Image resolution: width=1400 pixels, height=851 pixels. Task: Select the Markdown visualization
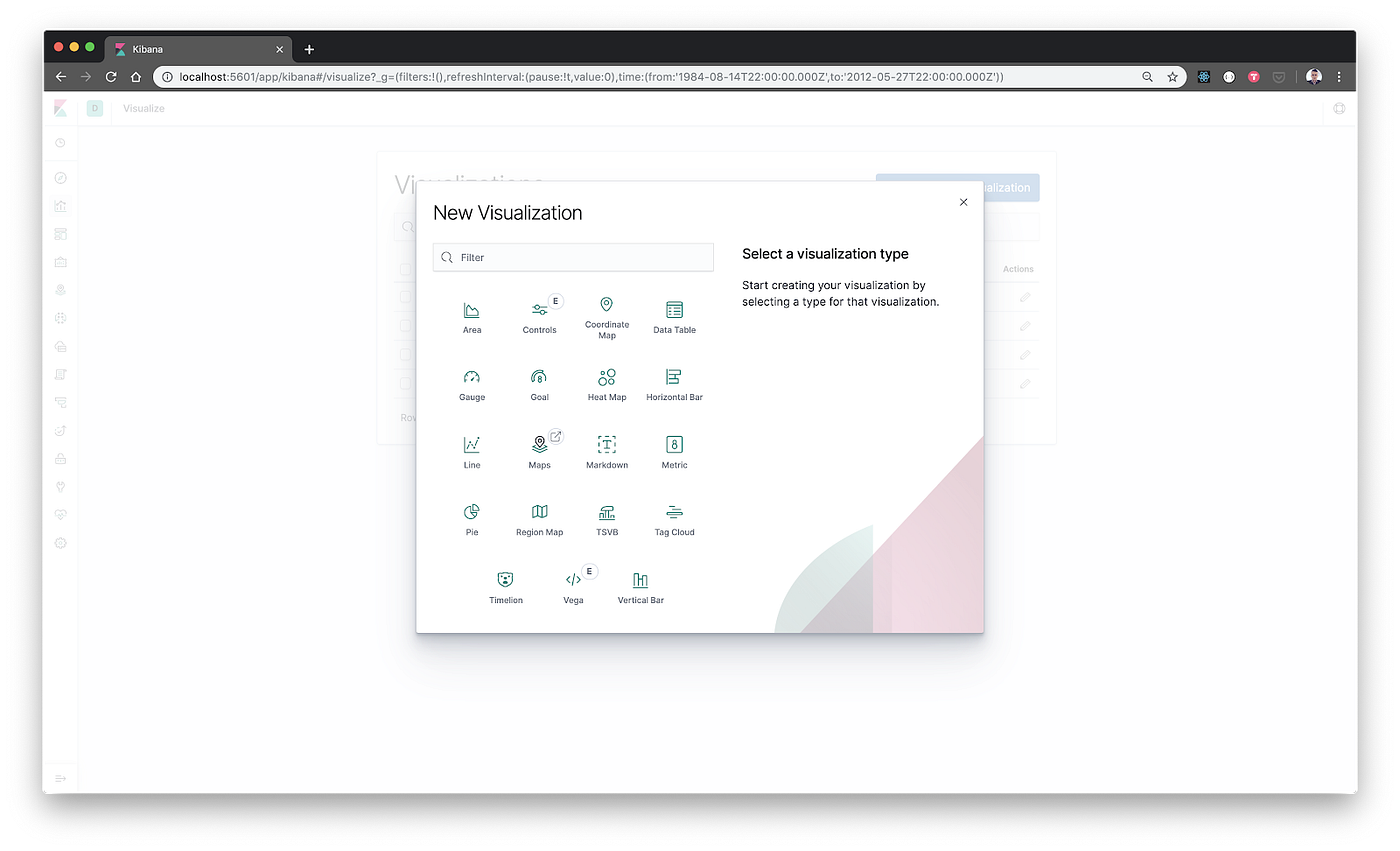[x=607, y=452]
